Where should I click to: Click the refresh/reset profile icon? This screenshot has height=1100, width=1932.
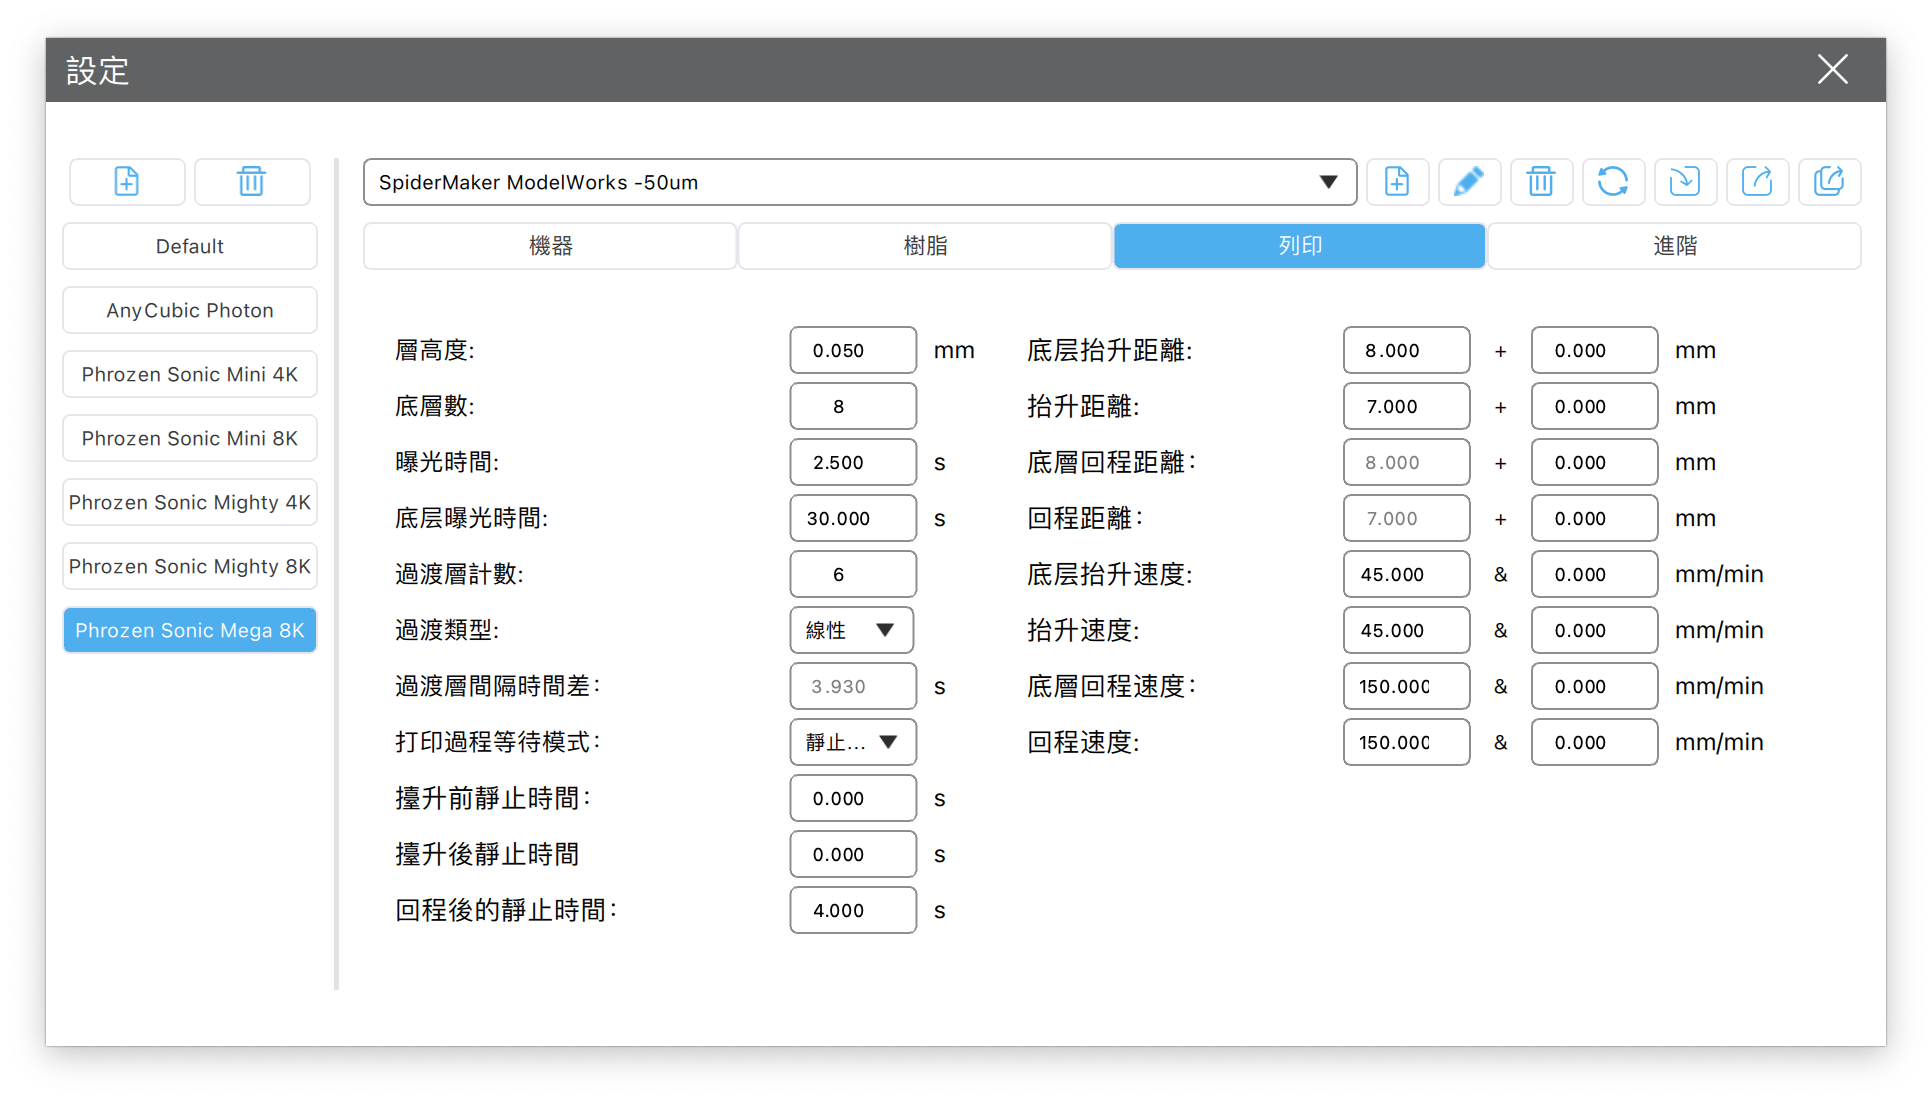[x=1612, y=182]
